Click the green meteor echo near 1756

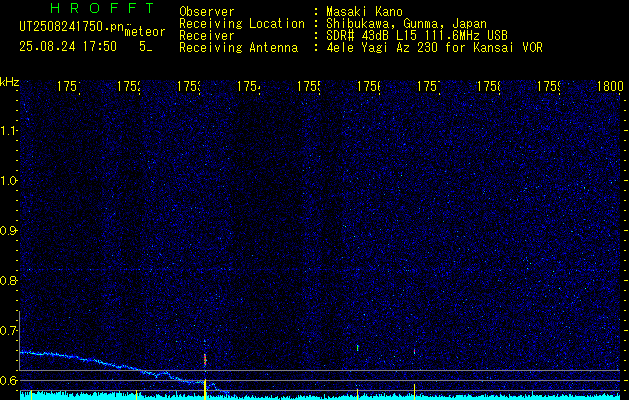[x=357, y=347]
